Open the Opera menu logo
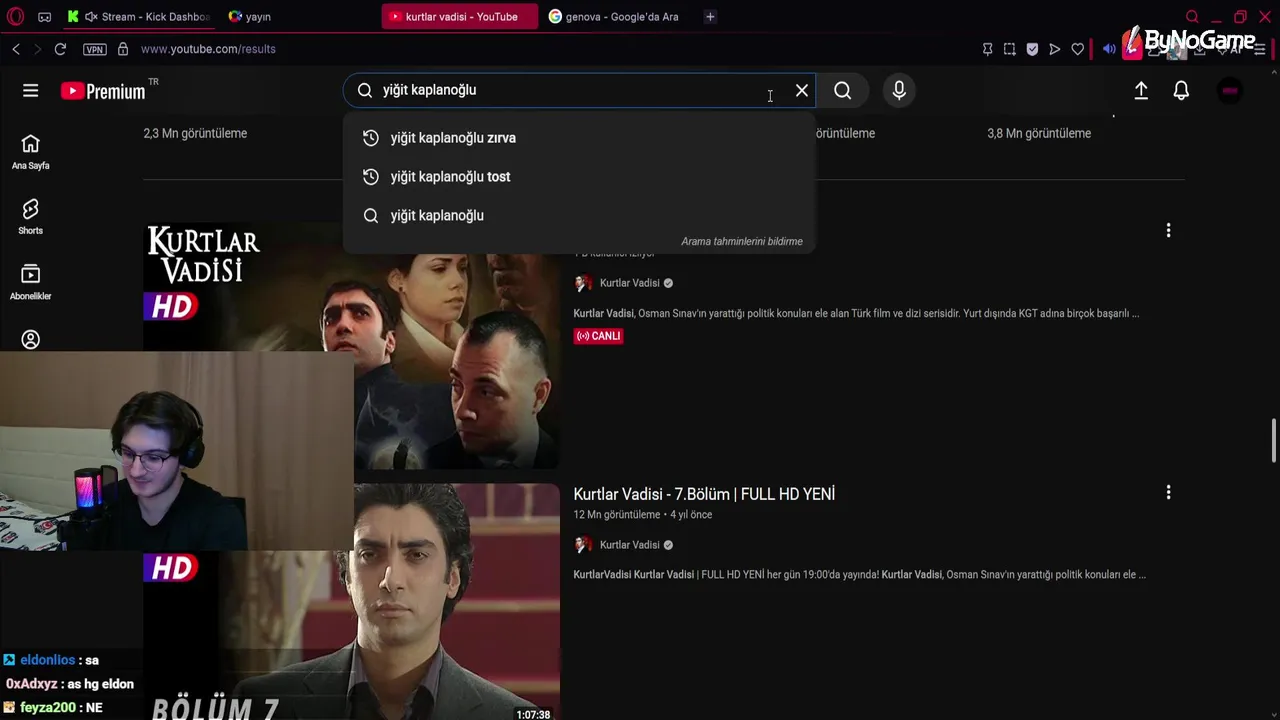 pos(15,16)
